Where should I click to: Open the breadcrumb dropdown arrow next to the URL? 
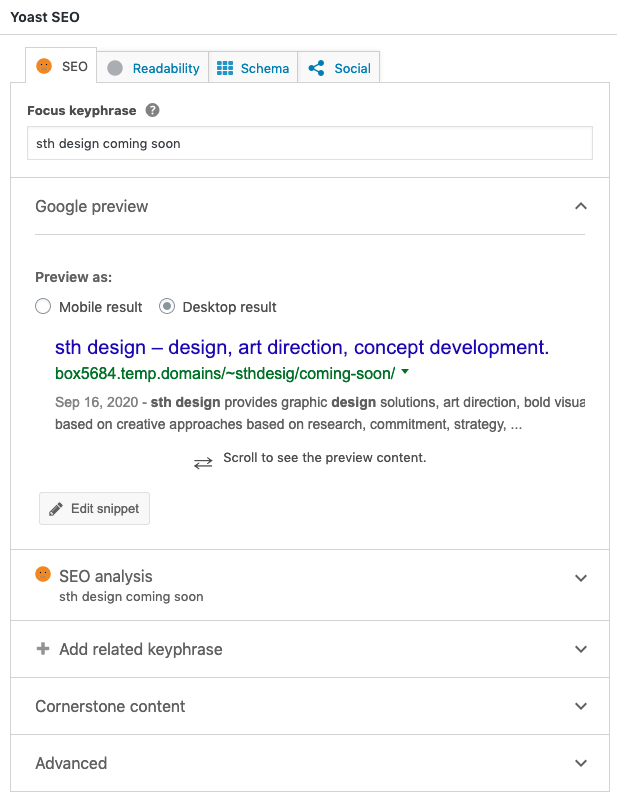405,373
